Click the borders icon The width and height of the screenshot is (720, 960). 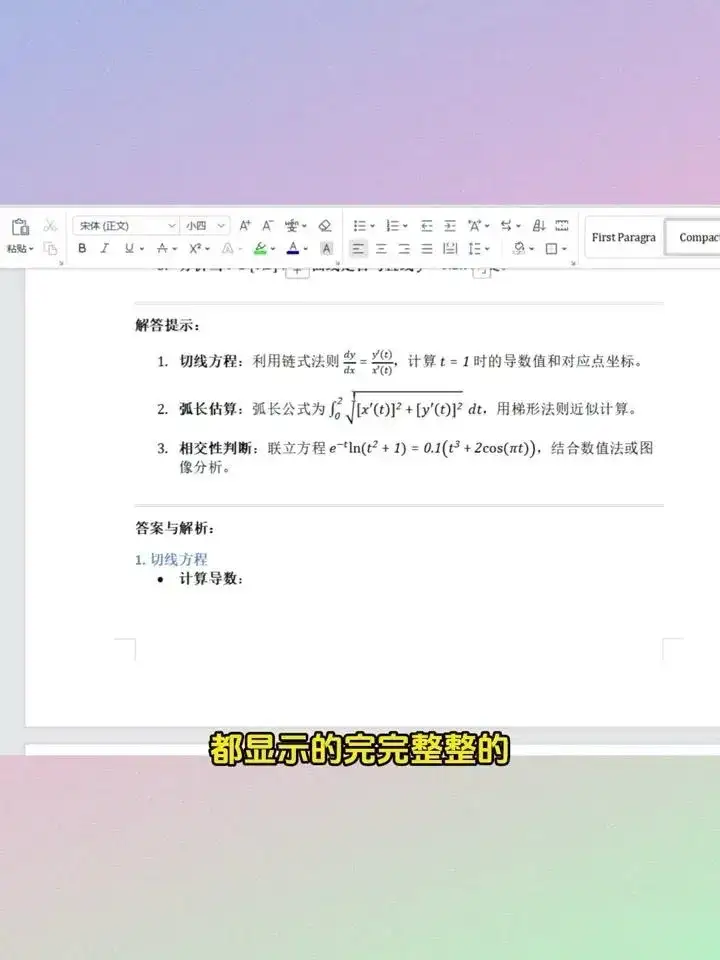click(552, 249)
